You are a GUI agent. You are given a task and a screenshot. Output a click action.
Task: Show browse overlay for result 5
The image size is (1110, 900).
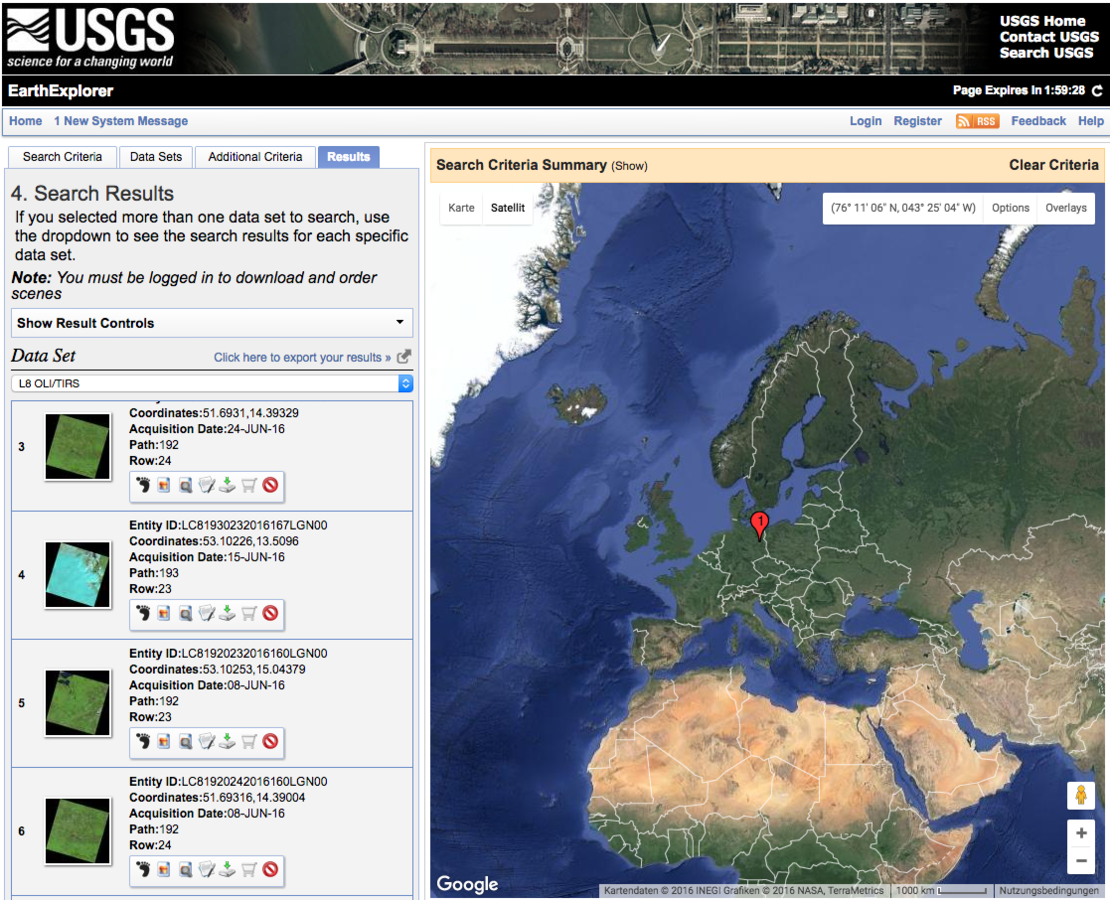[164, 741]
